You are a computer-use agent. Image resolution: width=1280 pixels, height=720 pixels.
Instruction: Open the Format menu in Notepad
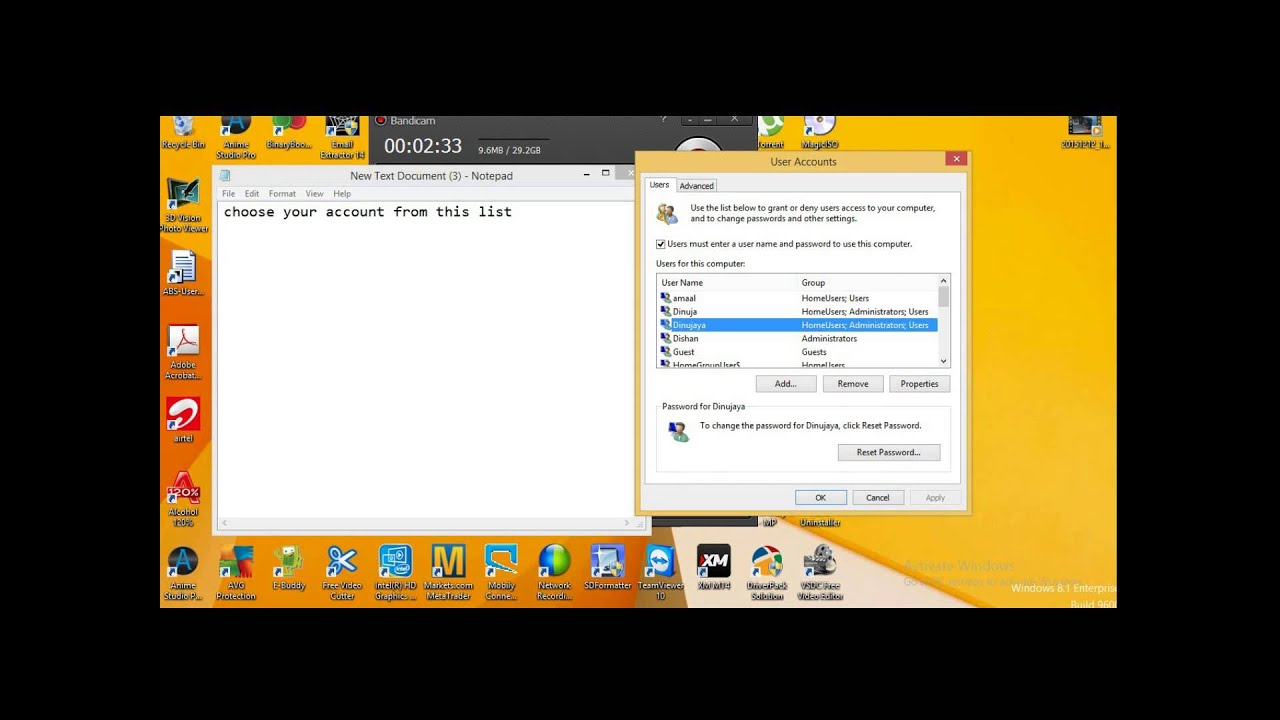(282, 194)
